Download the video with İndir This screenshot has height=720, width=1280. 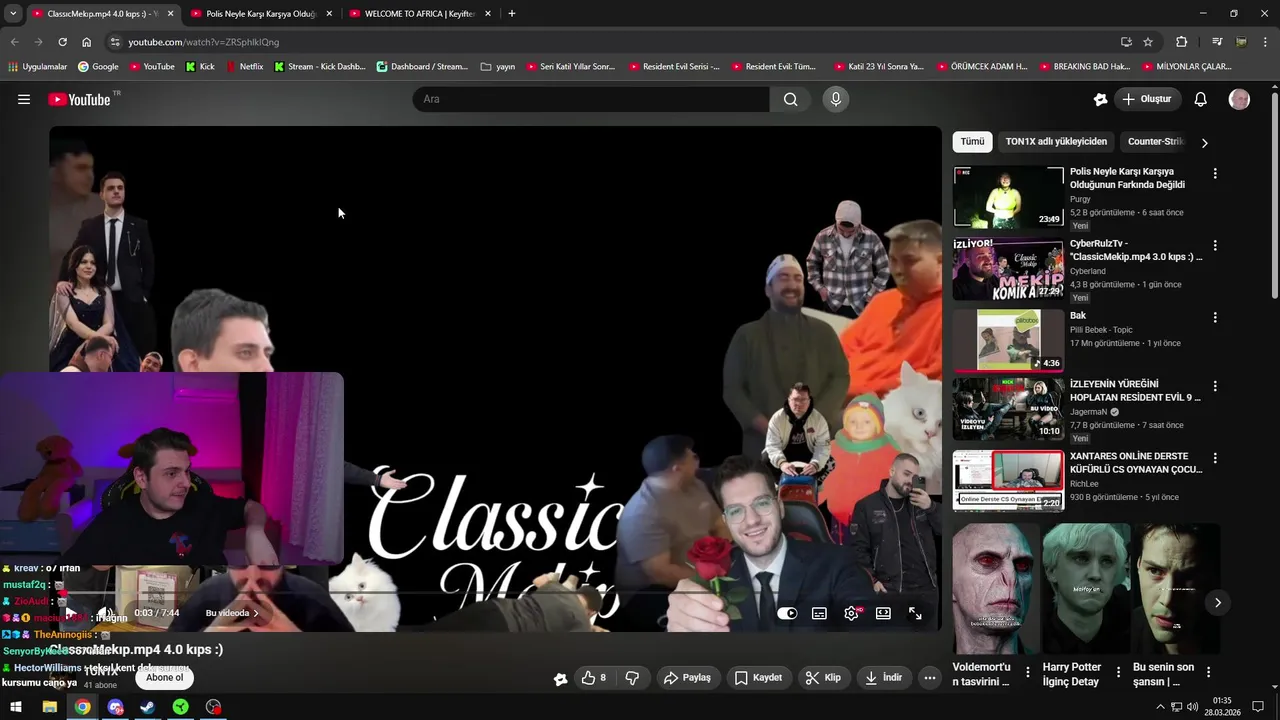click(x=883, y=677)
